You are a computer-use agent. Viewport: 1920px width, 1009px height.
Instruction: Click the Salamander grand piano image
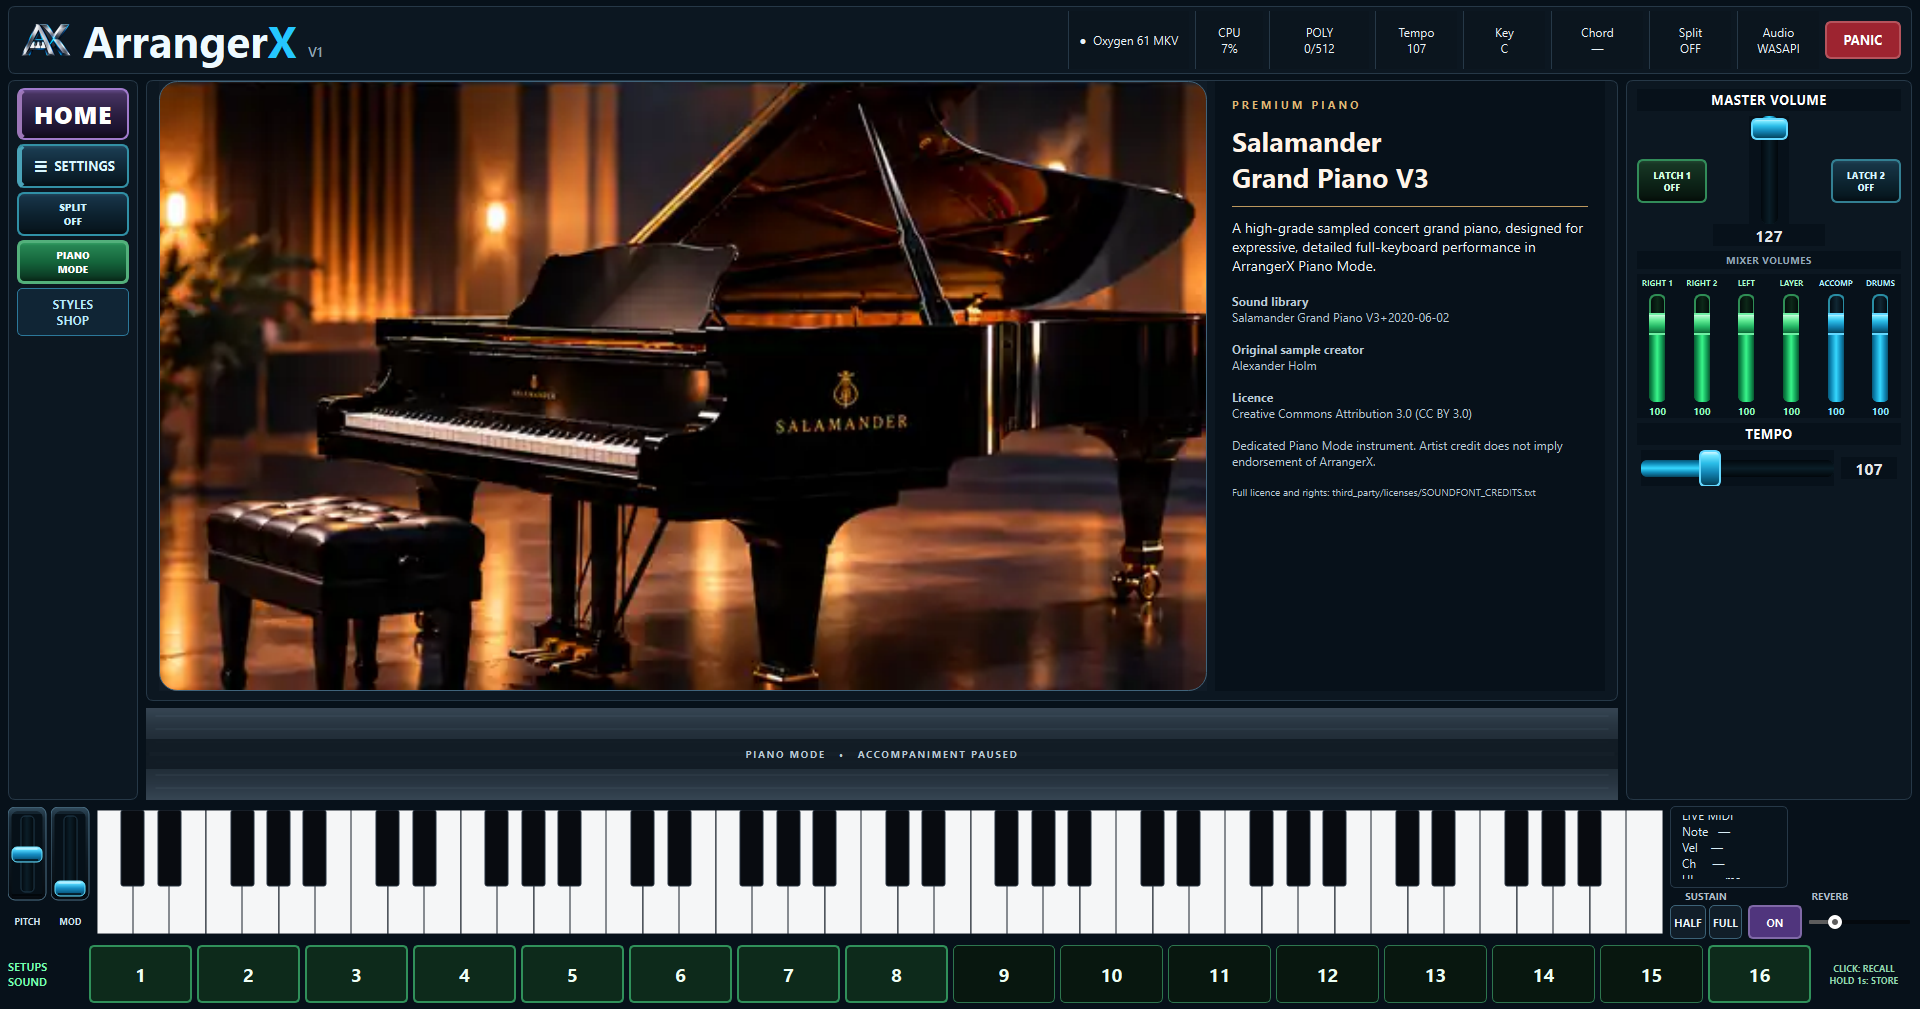683,386
